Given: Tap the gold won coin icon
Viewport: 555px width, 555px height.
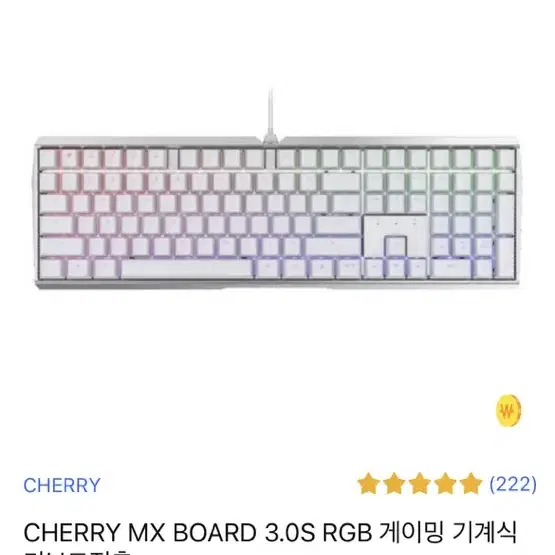Looking at the screenshot, I should [x=509, y=412].
